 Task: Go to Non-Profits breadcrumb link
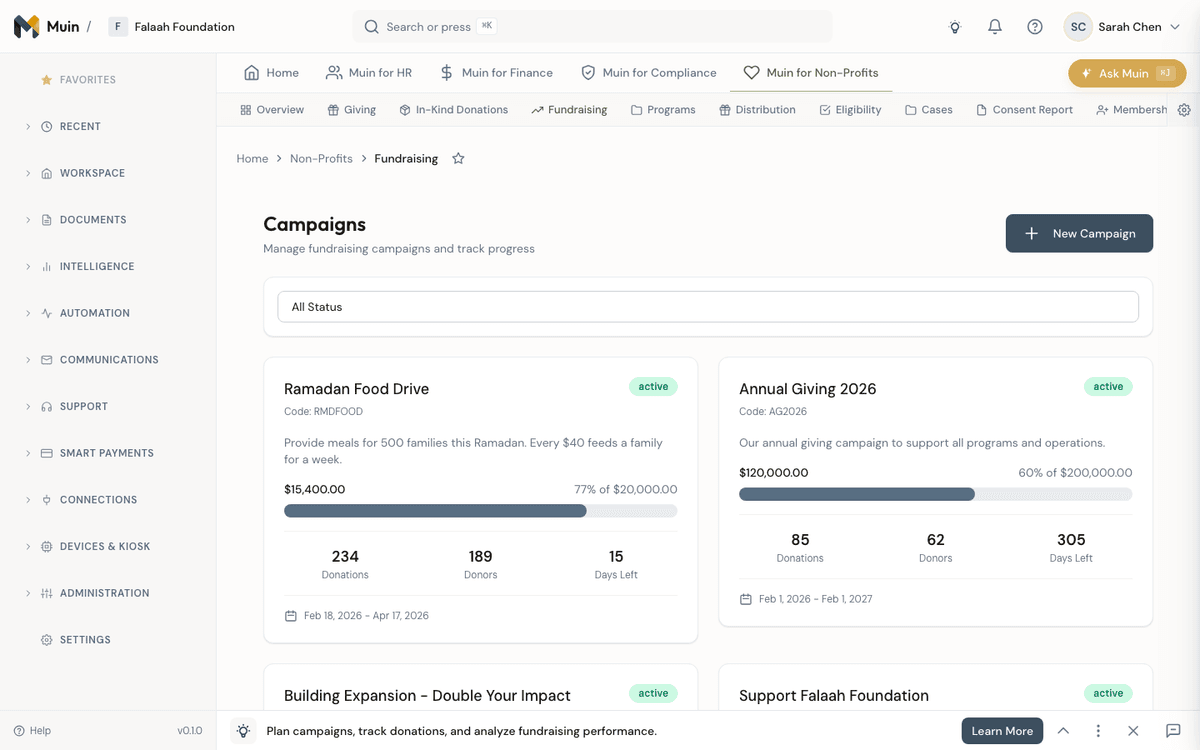321,158
